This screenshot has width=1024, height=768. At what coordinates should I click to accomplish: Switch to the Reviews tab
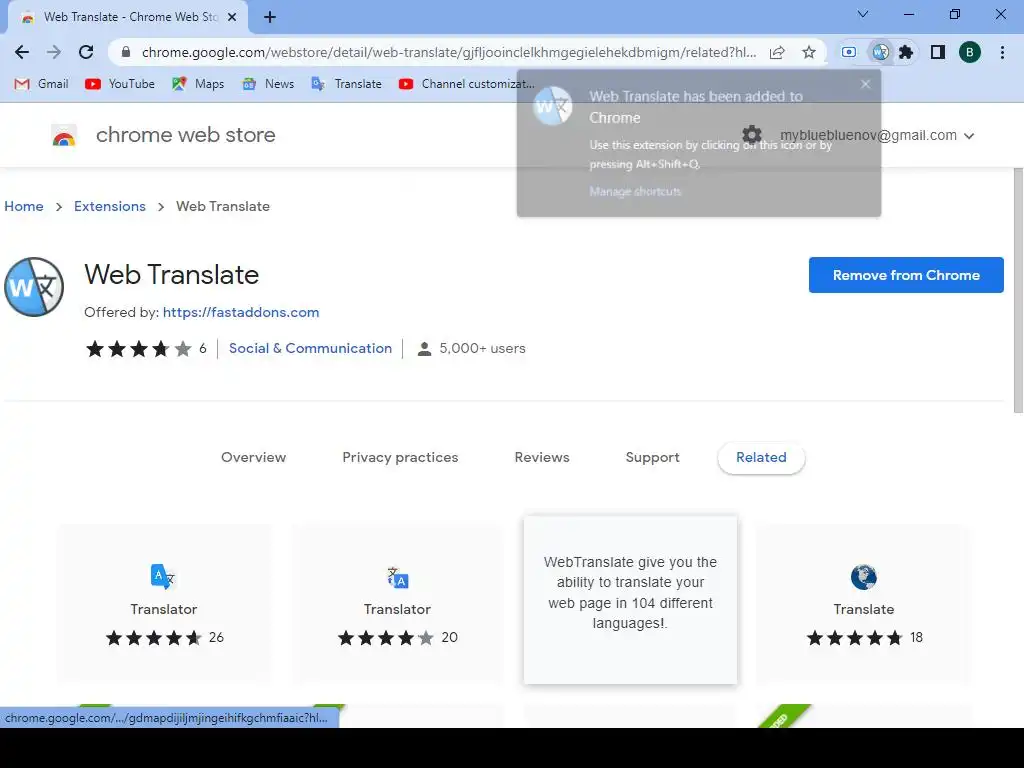[x=542, y=457]
